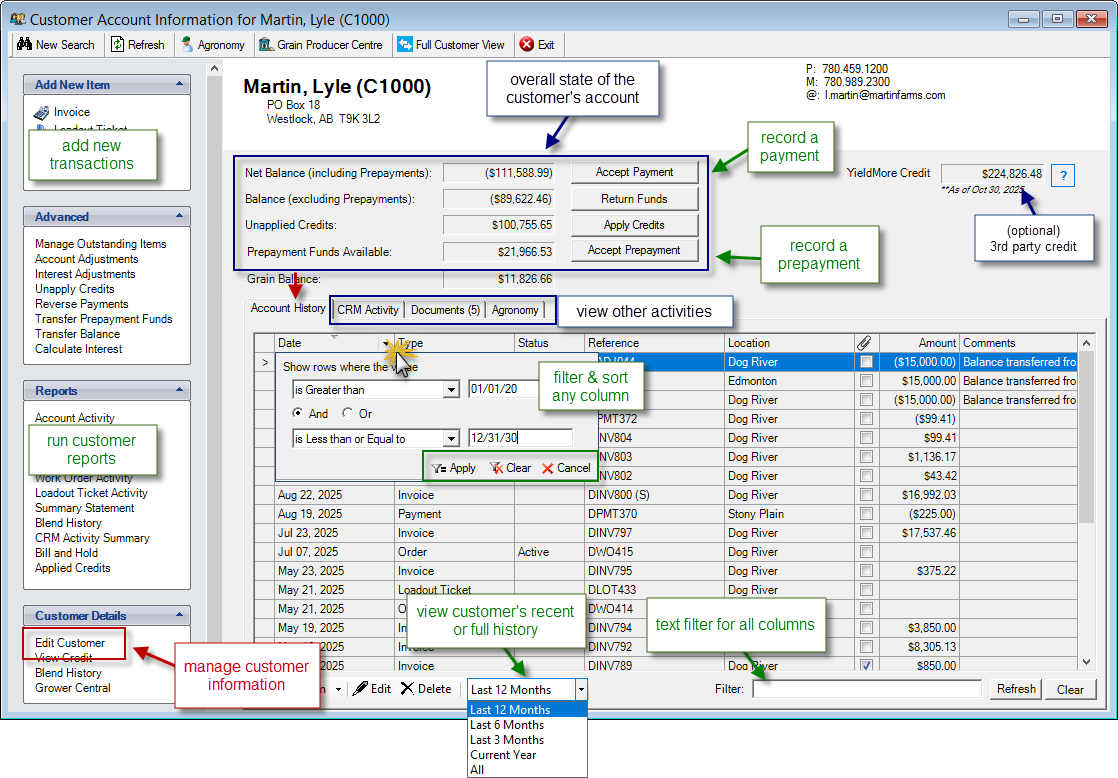Open the 'is Greater than' operator dropdown

click(x=451, y=390)
